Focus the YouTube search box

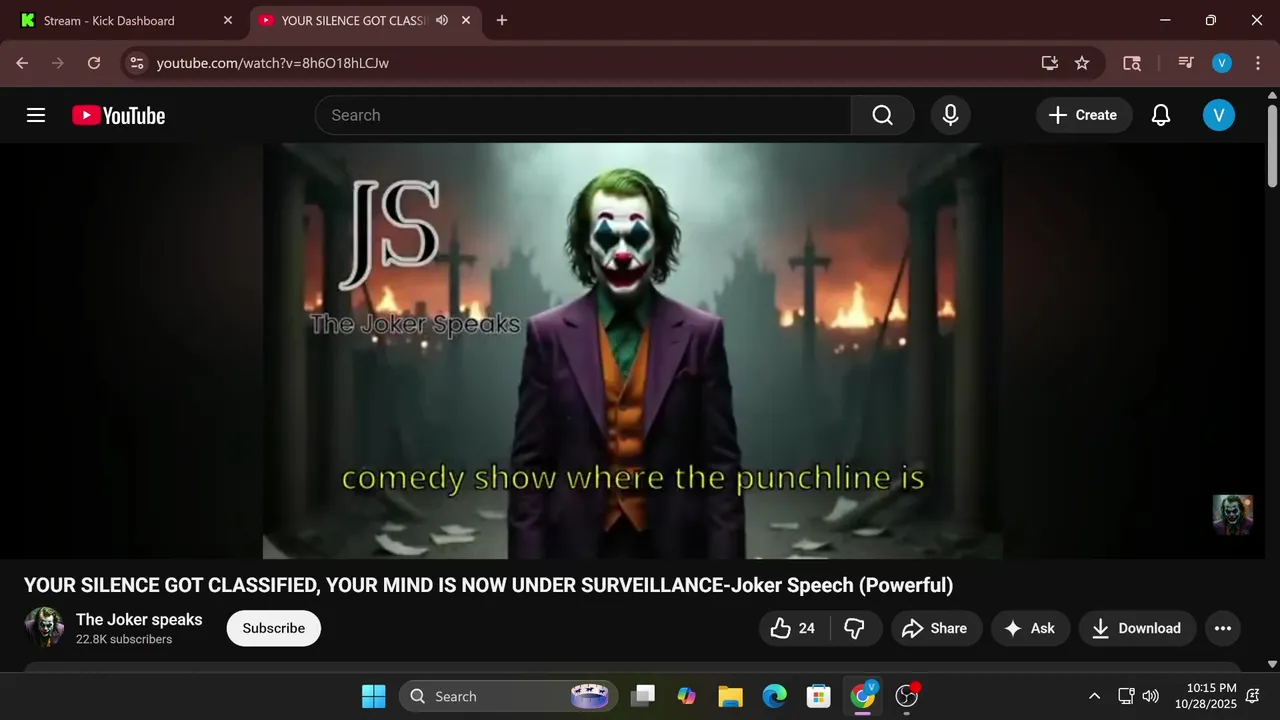[x=583, y=115]
